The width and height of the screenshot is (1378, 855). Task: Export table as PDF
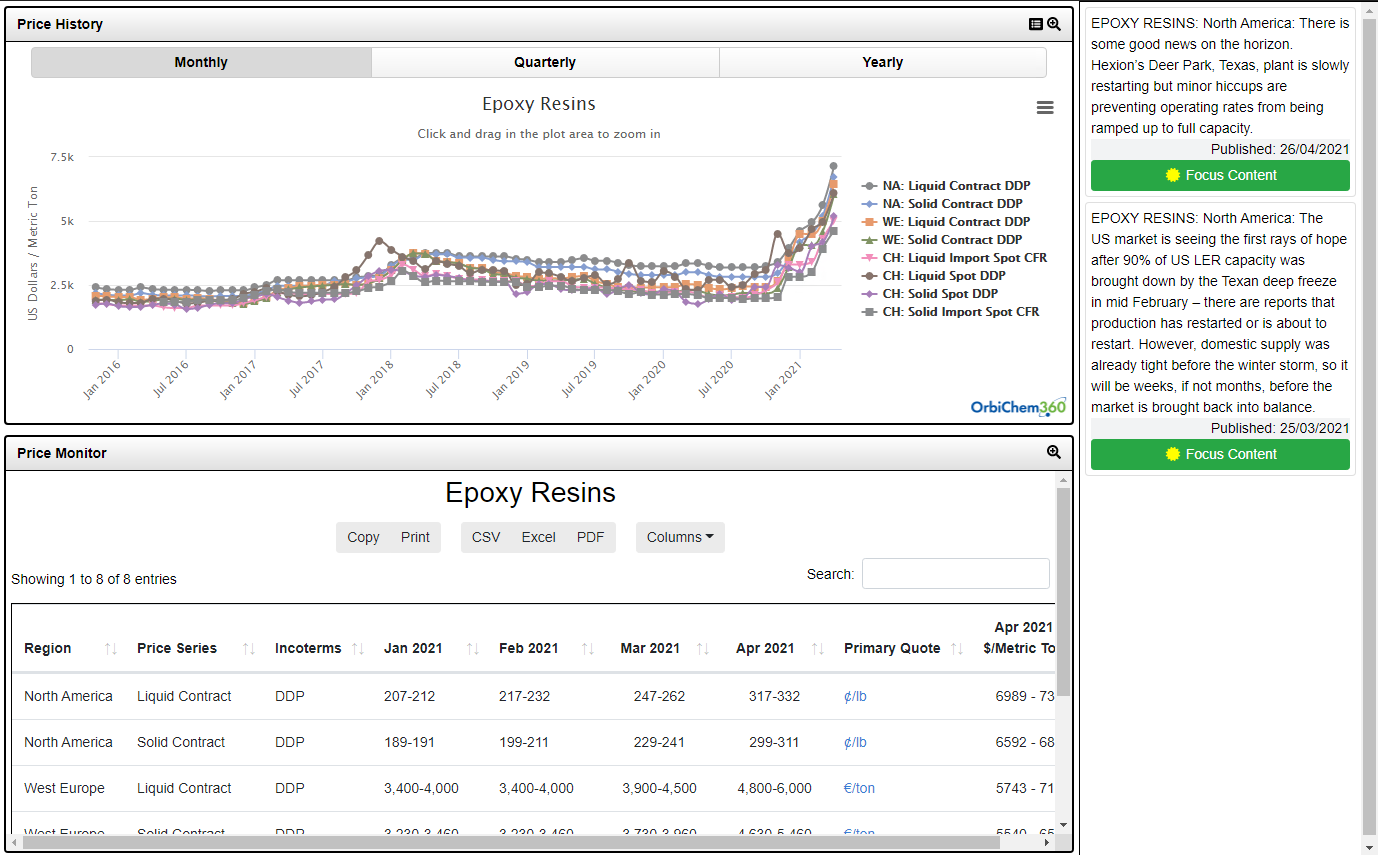pyautogui.click(x=590, y=537)
